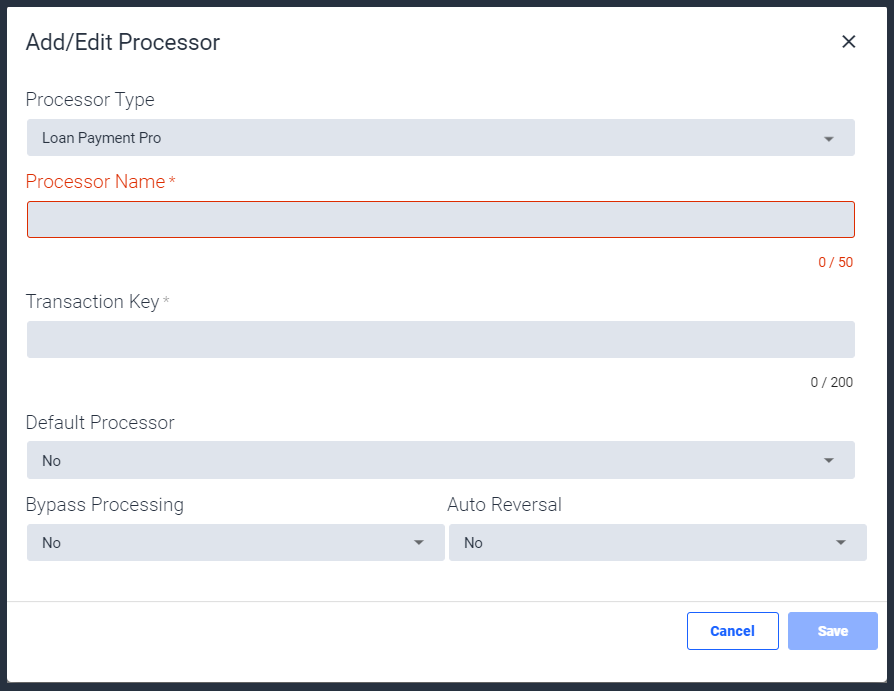Cancel the processor changes

pyautogui.click(x=733, y=631)
